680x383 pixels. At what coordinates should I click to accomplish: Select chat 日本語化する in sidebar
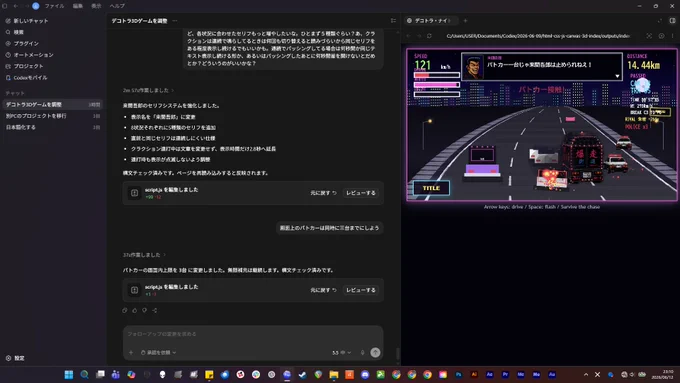click(52, 127)
